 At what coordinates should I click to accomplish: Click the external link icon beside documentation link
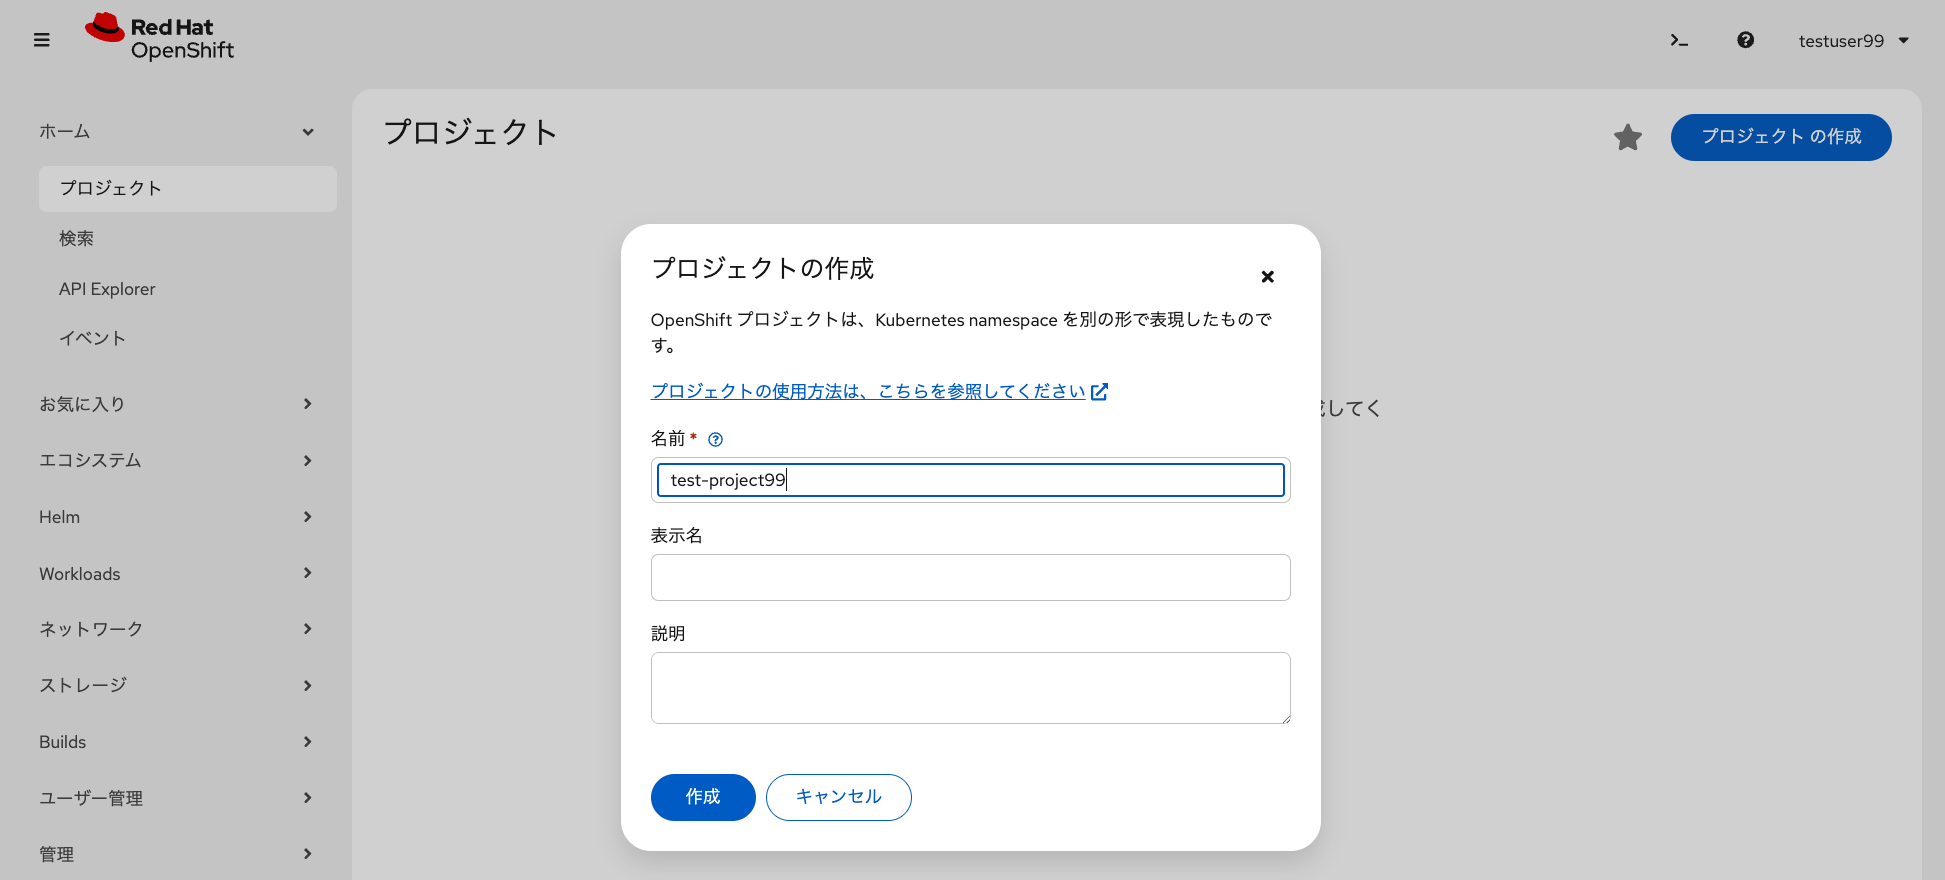tap(1099, 392)
